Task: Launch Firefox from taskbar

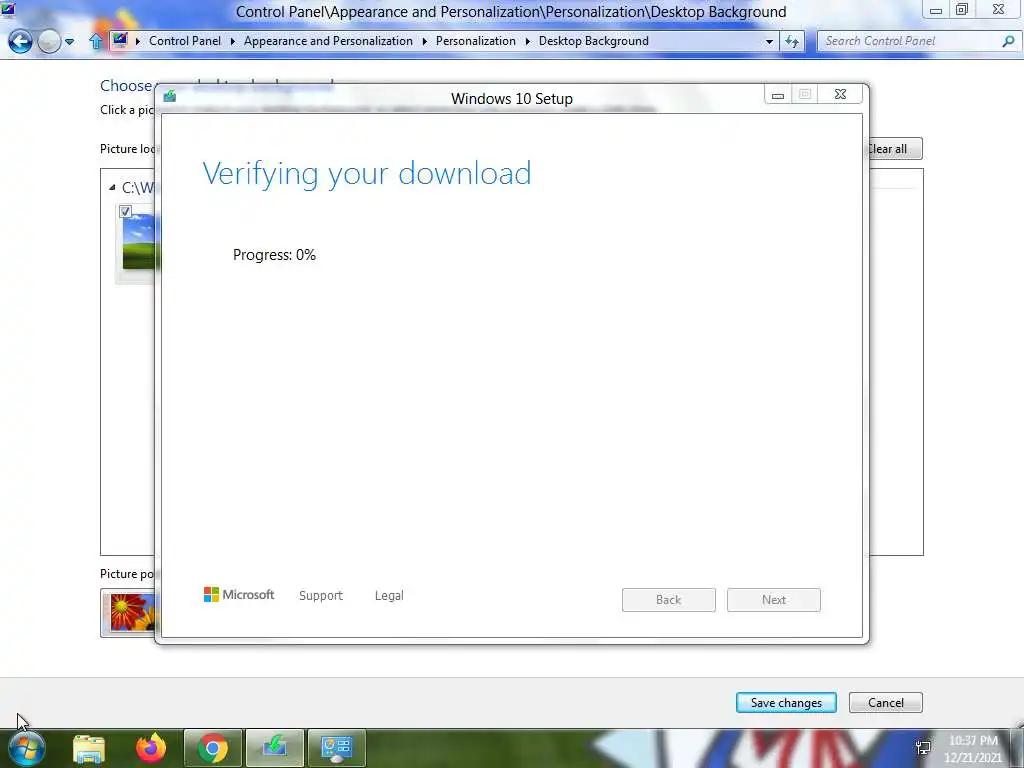Action: tap(151, 748)
